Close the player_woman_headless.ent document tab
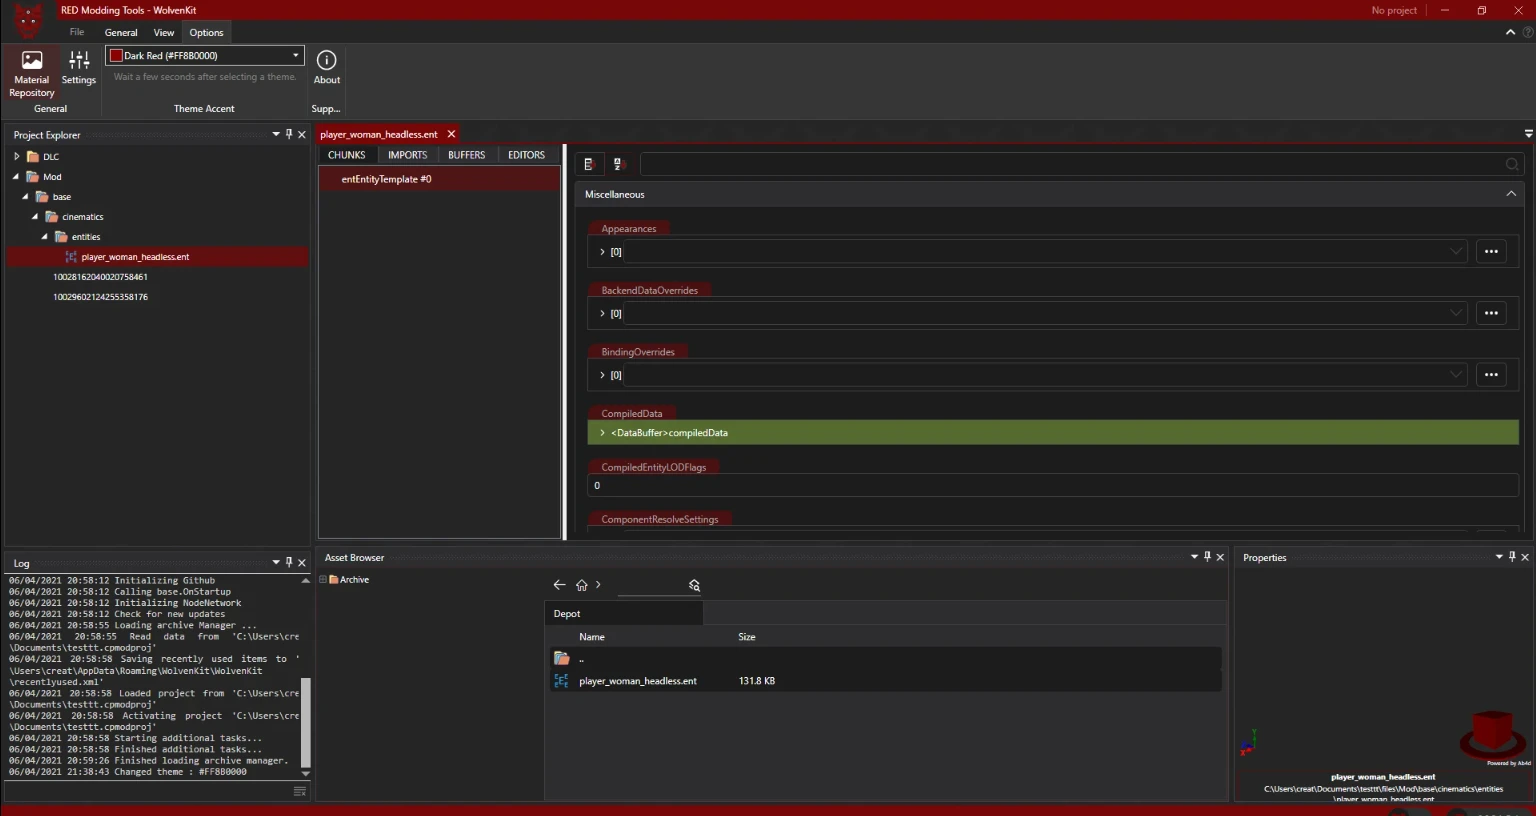Viewport: 1536px width, 816px height. (x=451, y=134)
